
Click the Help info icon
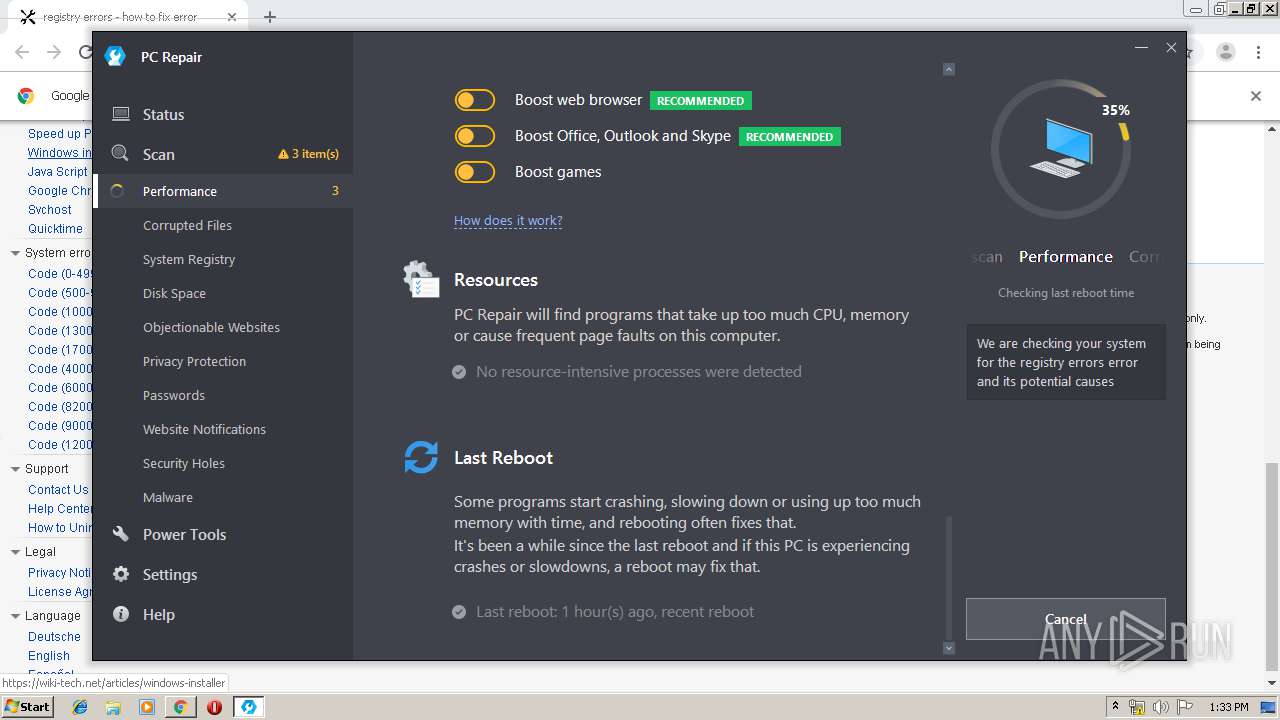pyautogui.click(x=121, y=614)
